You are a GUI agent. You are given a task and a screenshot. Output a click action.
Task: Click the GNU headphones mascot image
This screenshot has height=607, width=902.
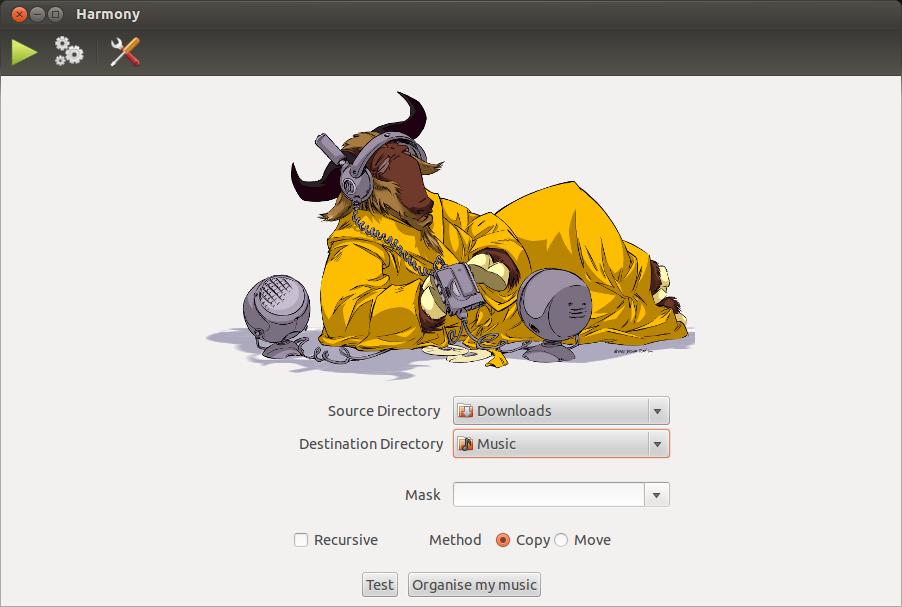click(x=450, y=235)
